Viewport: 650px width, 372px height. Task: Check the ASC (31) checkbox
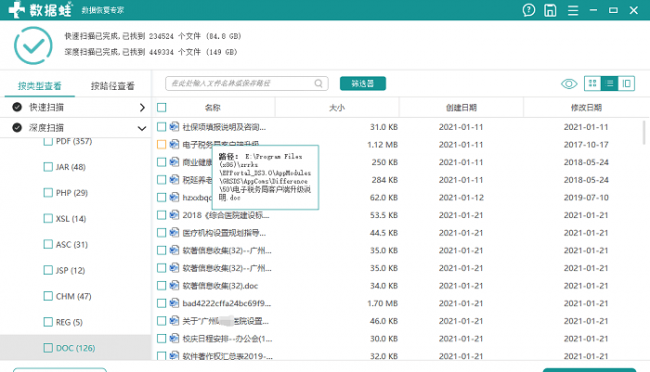(x=48, y=244)
